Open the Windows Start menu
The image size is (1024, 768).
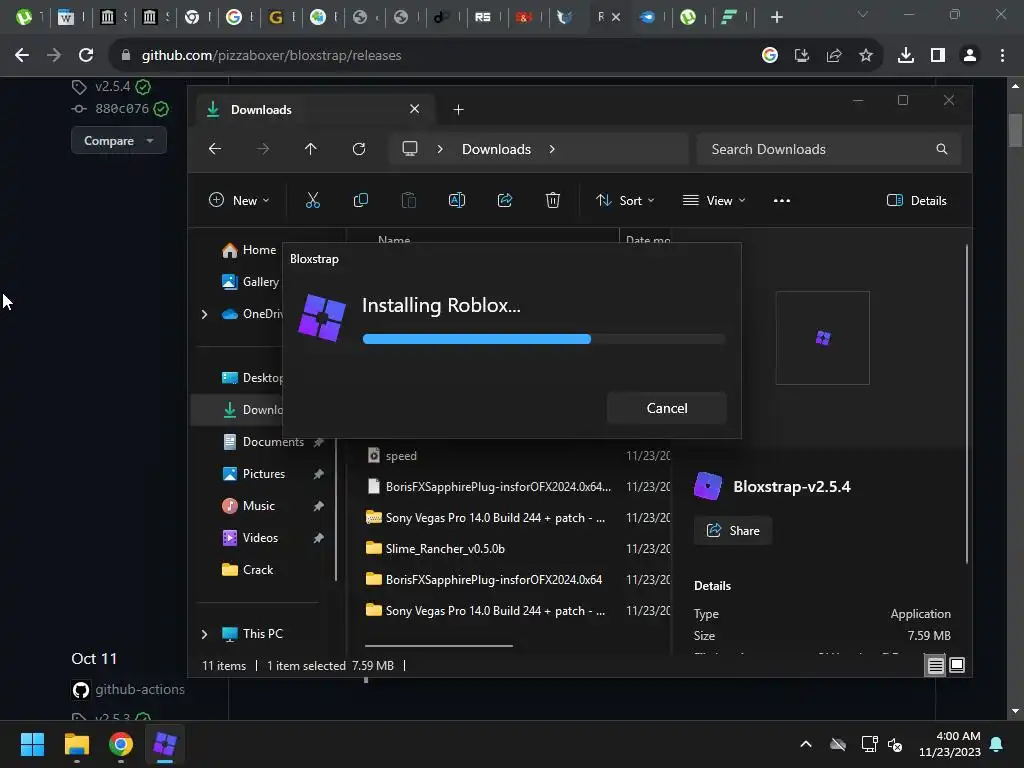tap(32, 744)
